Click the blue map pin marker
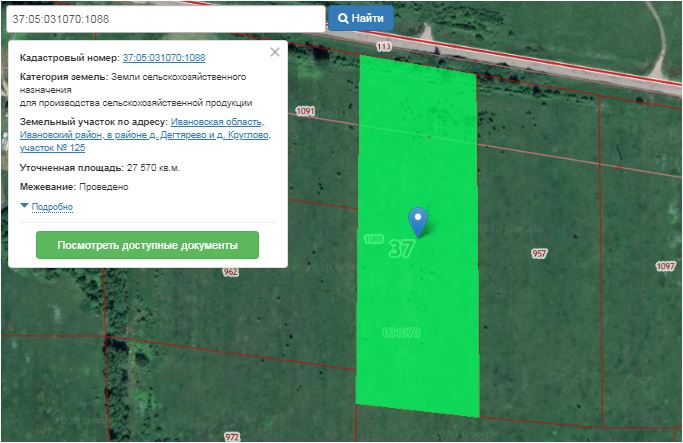The height and width of the screenshot is (443, 683). (x=418, y=220)
